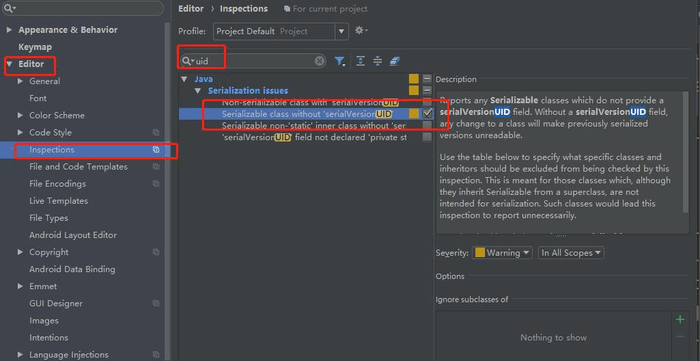Collapse the Serialization issues group
Image resolution: width=700 pixels, height=361 pixels.
[x=198, y=91]
